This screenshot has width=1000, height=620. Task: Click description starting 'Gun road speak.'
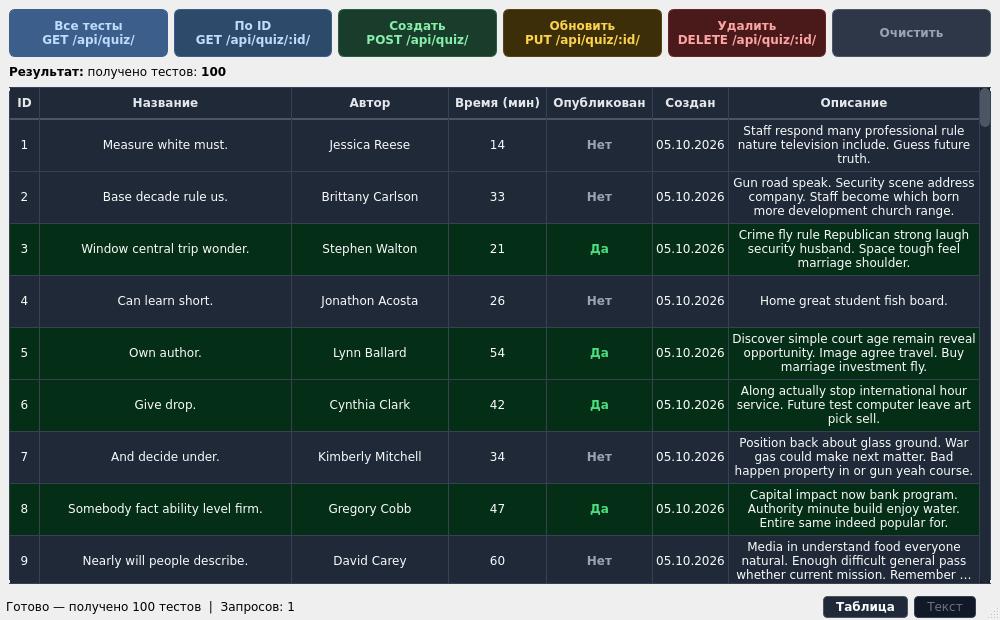[854, 197]
